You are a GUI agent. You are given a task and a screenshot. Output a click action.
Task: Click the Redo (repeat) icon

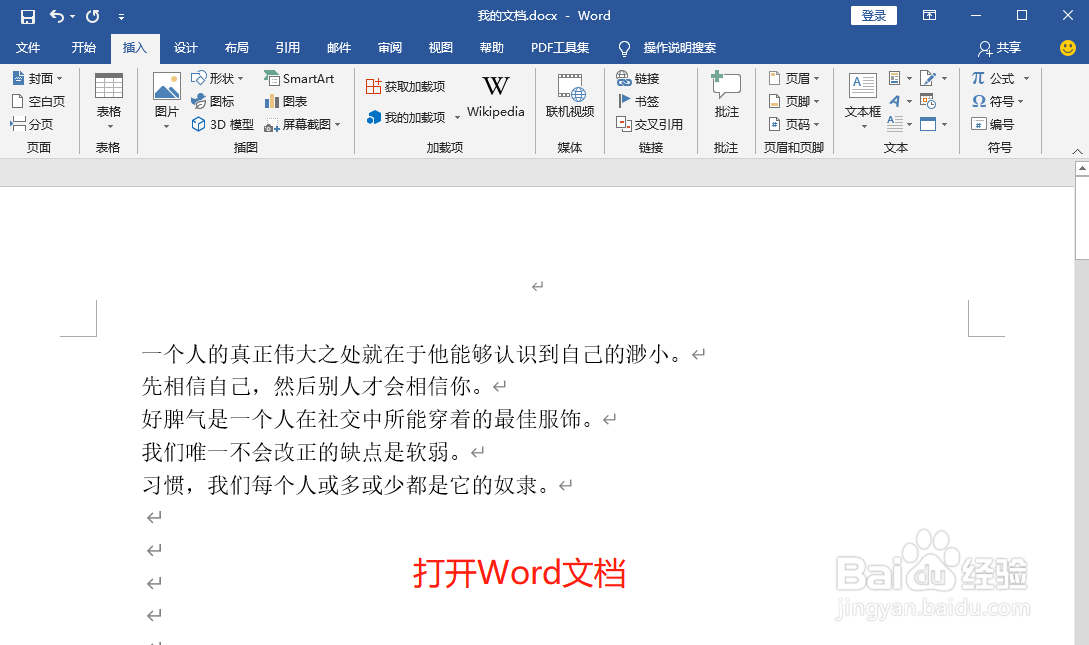click(x=92, y=16)
